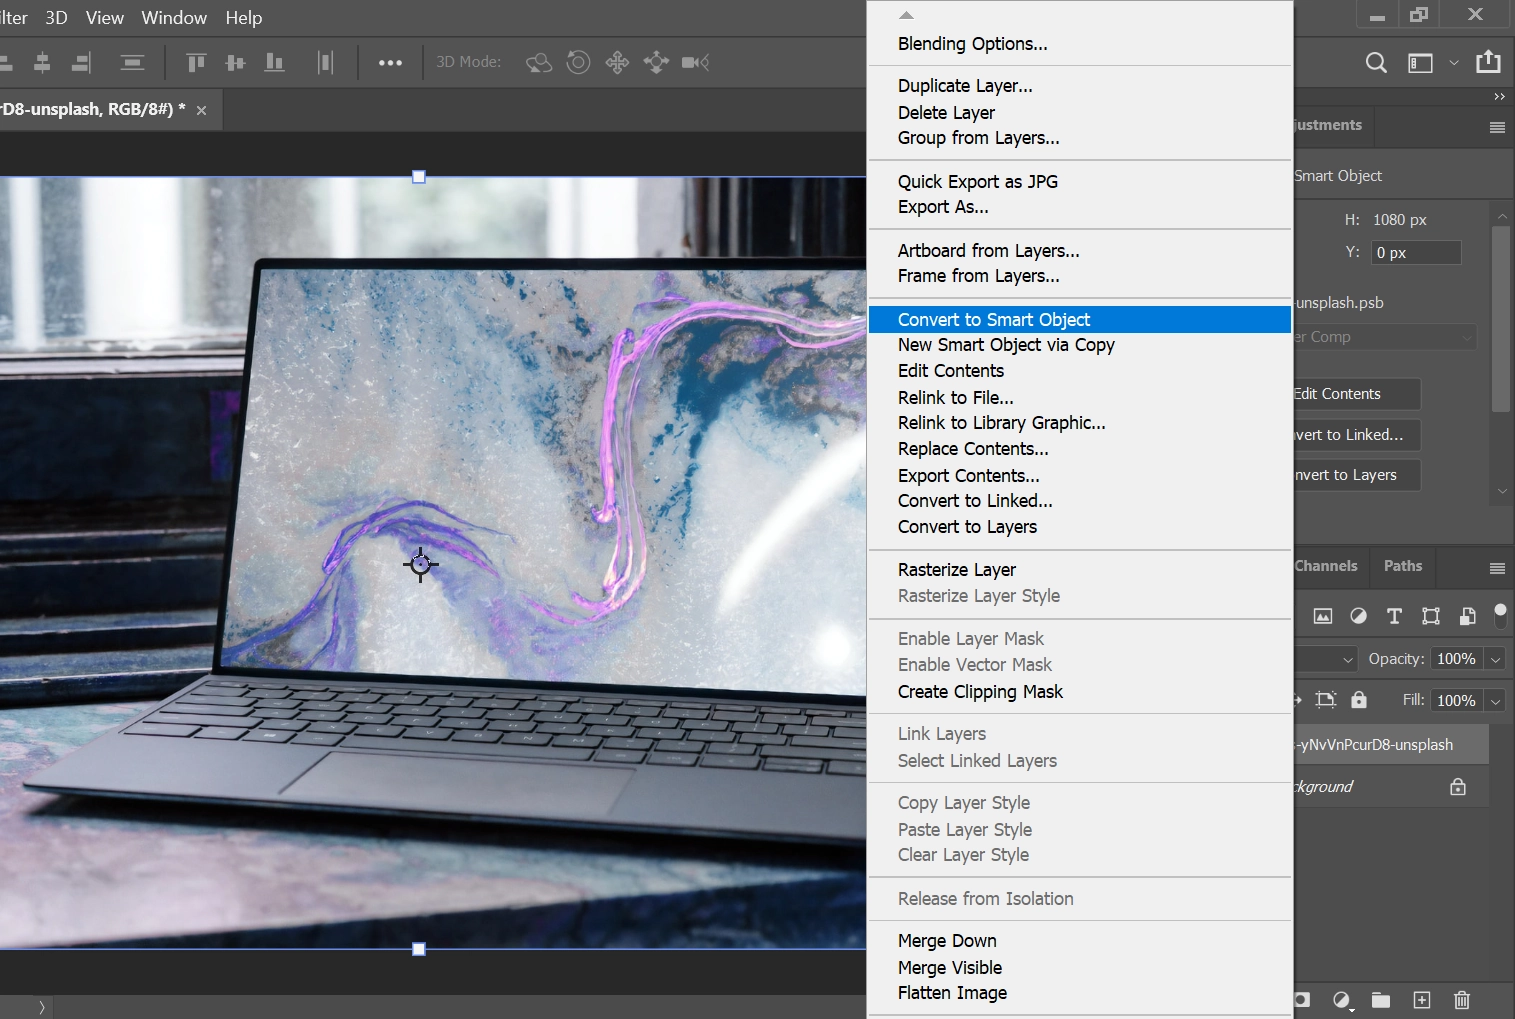The image size is (1515, 1019).
Task: Open the search icon top right
Action: [x=1375, y=62]
